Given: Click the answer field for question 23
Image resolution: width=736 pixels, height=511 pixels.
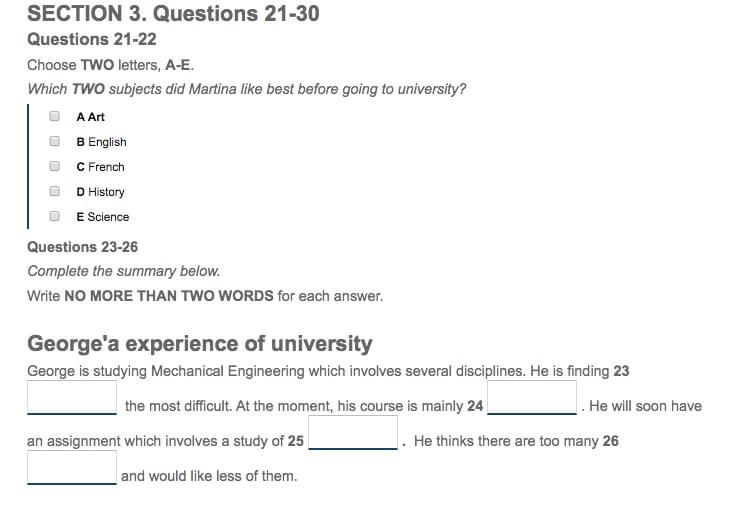Looking at the screenshot, I should click(x=72, y=397).
